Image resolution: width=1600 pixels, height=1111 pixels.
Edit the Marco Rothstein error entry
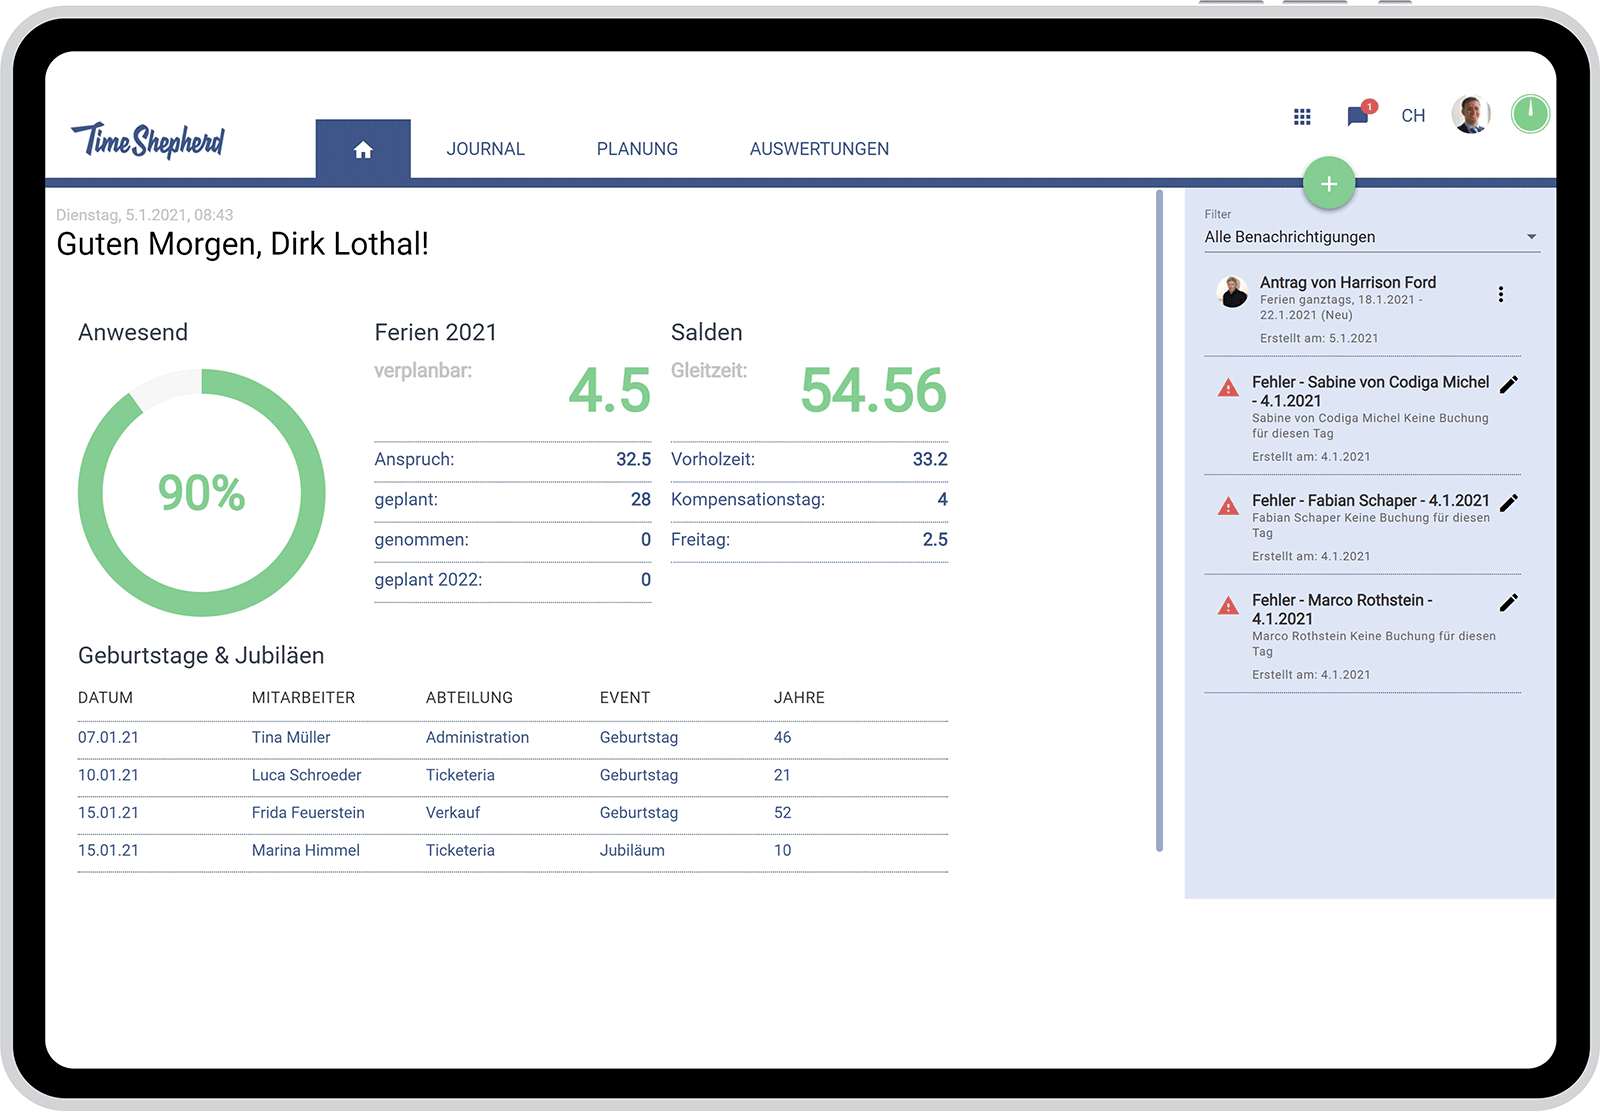(x=1509, y=602)
